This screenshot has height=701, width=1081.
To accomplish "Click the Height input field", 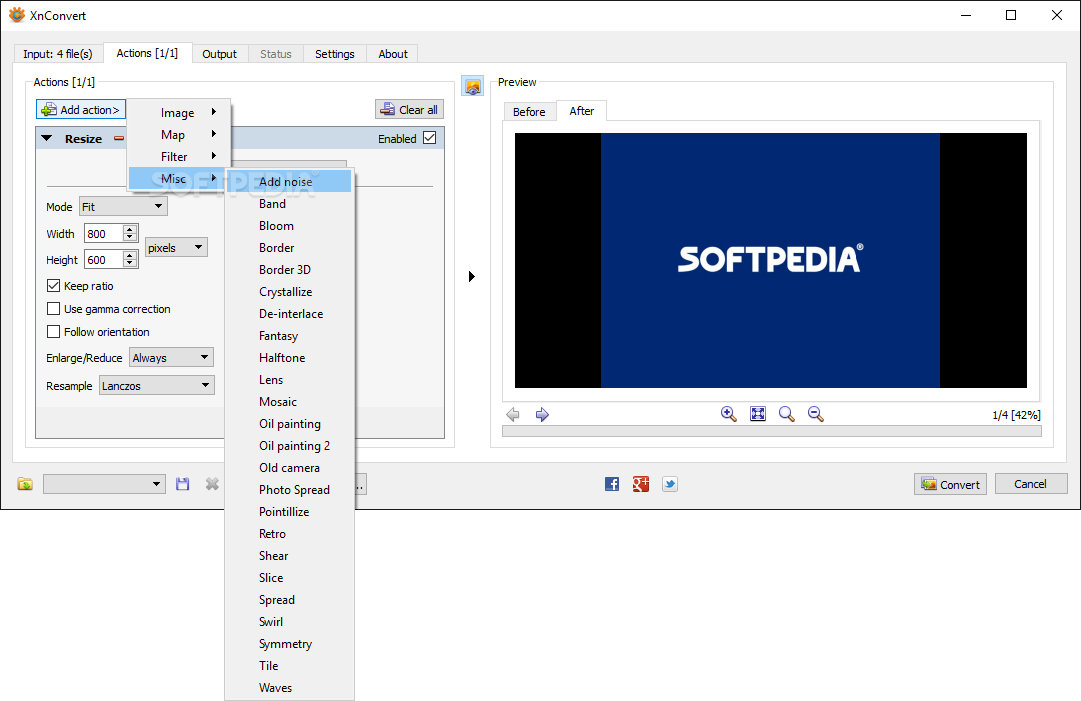I will [104, 260].
